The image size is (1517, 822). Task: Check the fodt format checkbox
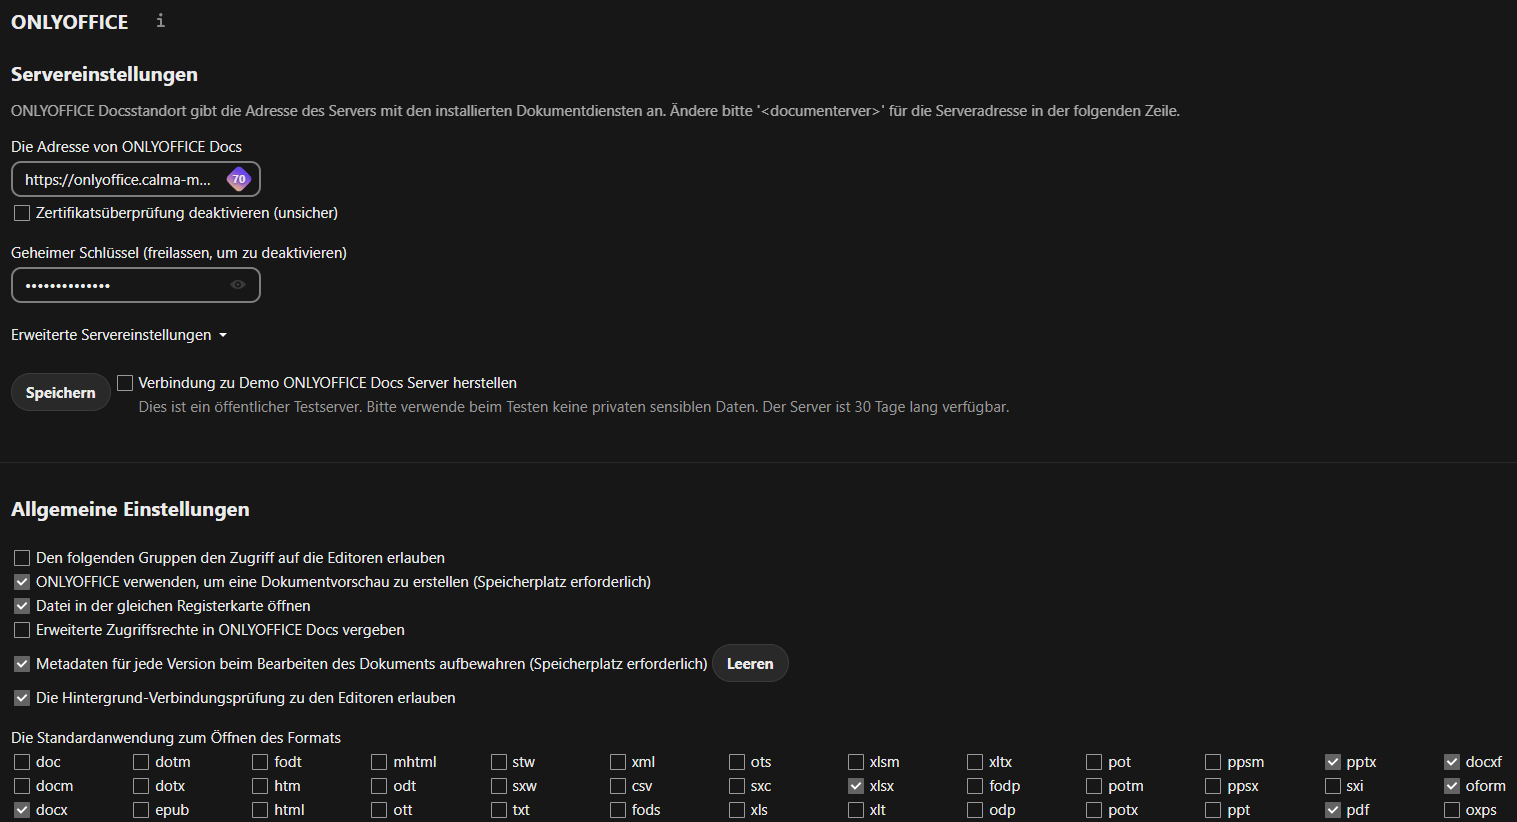tap(260, 762)
